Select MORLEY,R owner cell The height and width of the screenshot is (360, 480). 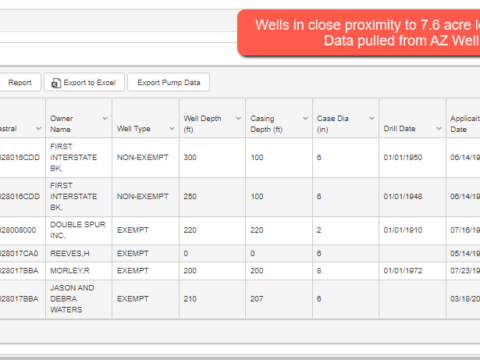coord(79,271)
